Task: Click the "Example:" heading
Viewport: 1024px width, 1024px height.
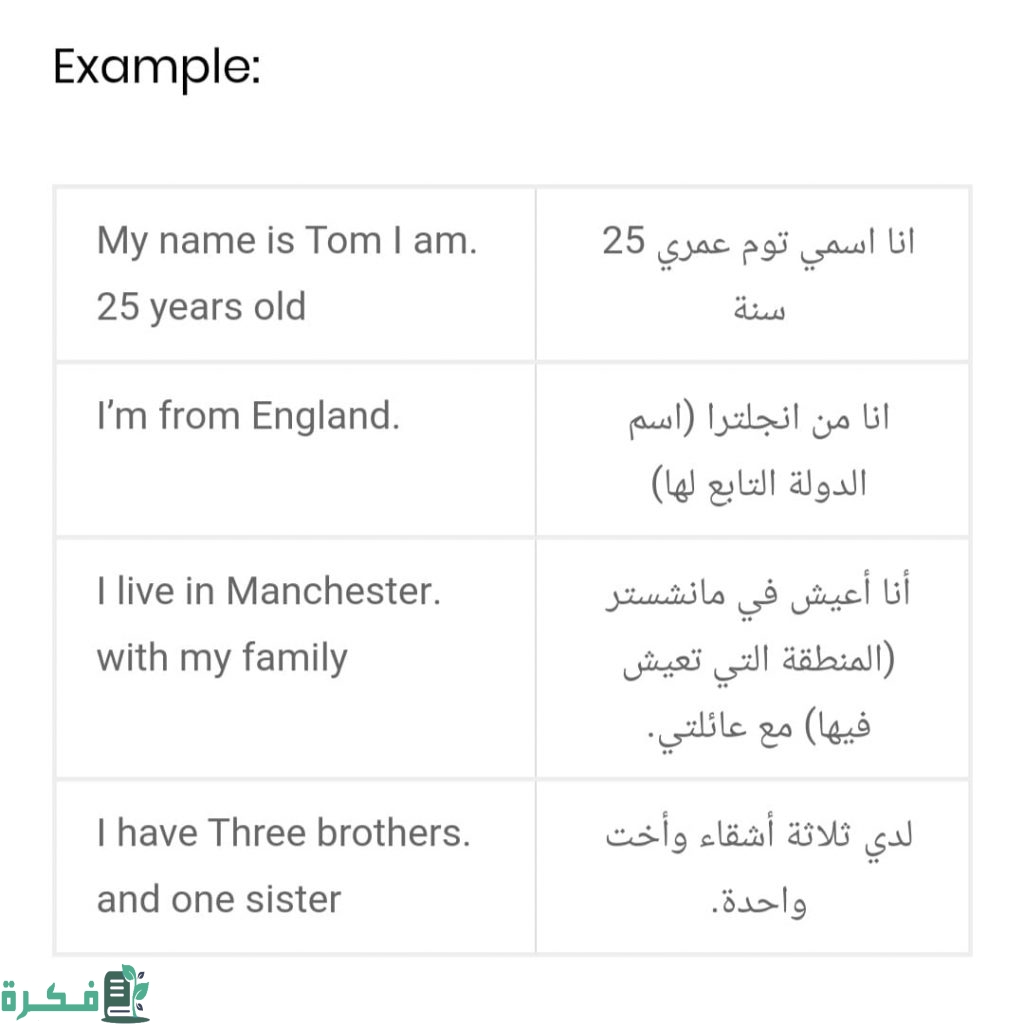Action: 156,68
